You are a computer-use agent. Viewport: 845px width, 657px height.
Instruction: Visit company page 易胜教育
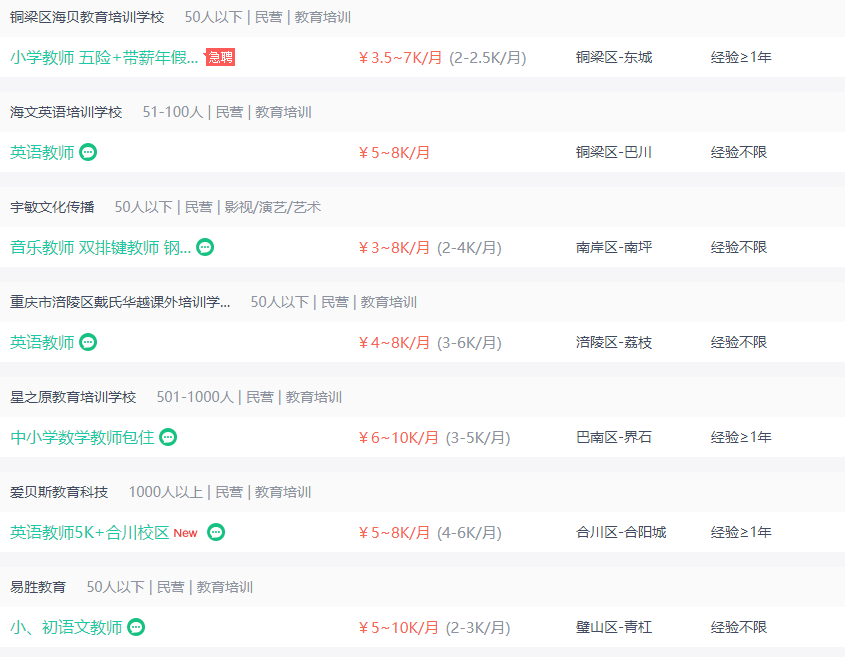pos(38,587)
